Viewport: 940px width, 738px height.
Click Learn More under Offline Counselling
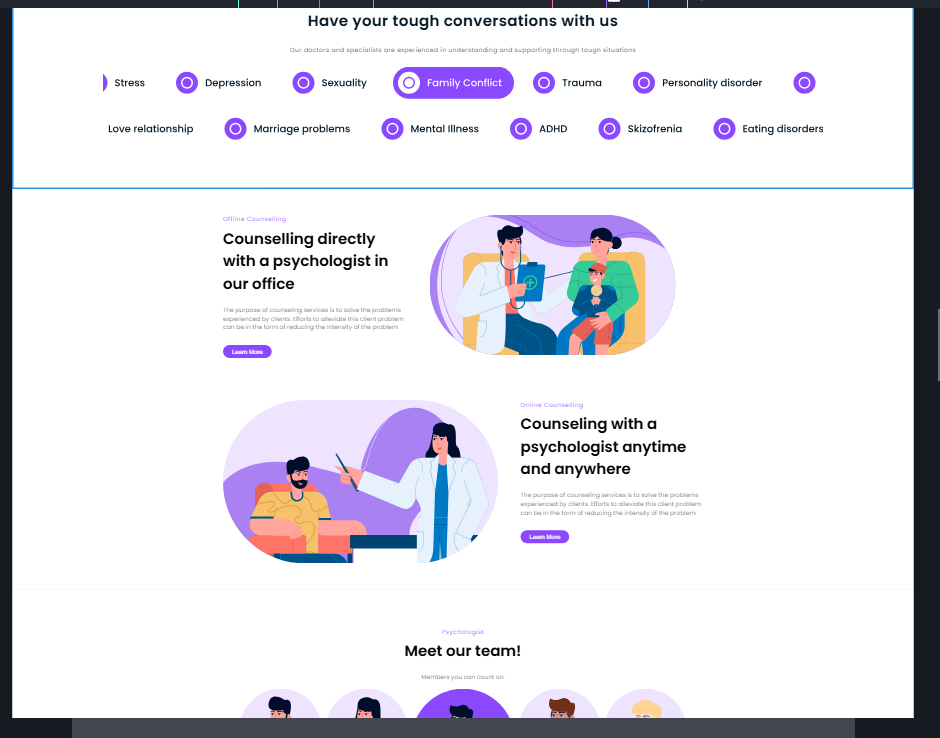click(x=247, y=352)
